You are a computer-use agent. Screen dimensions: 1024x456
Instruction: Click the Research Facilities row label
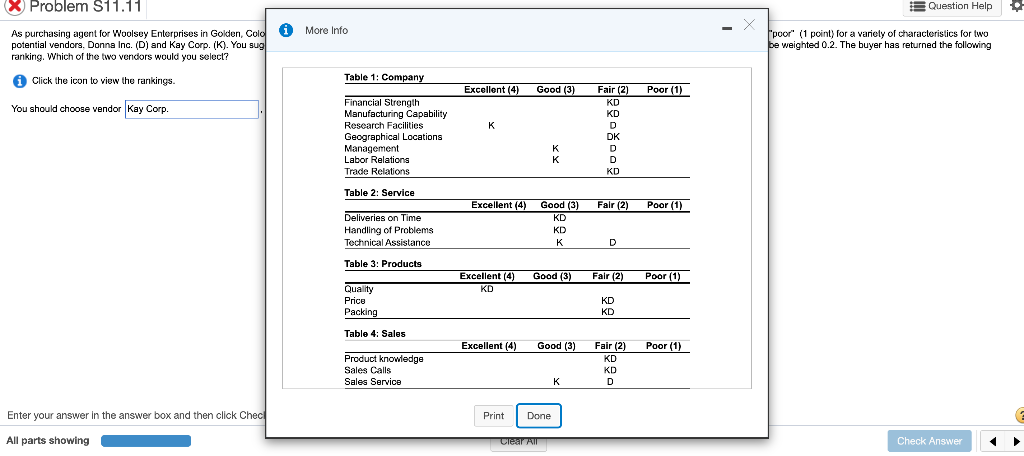[x=383, y=125]
